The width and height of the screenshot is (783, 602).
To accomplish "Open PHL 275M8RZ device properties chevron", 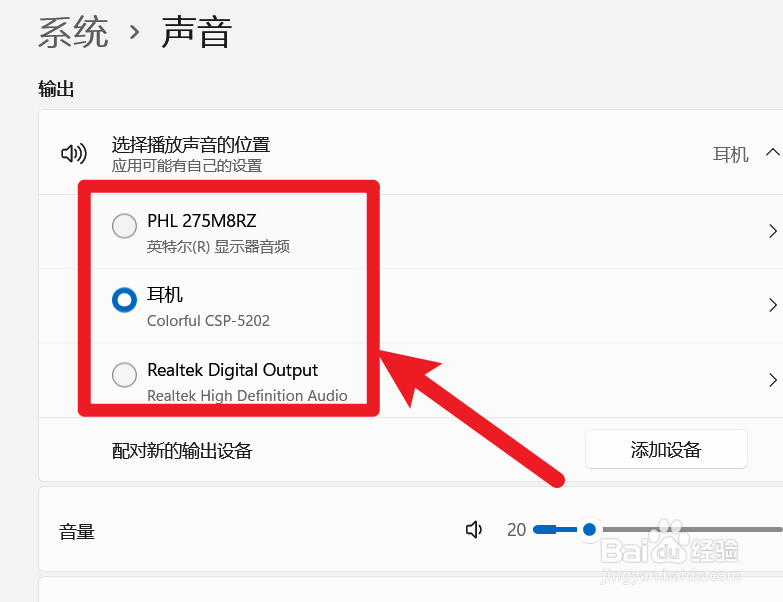I will pos(773,231).
